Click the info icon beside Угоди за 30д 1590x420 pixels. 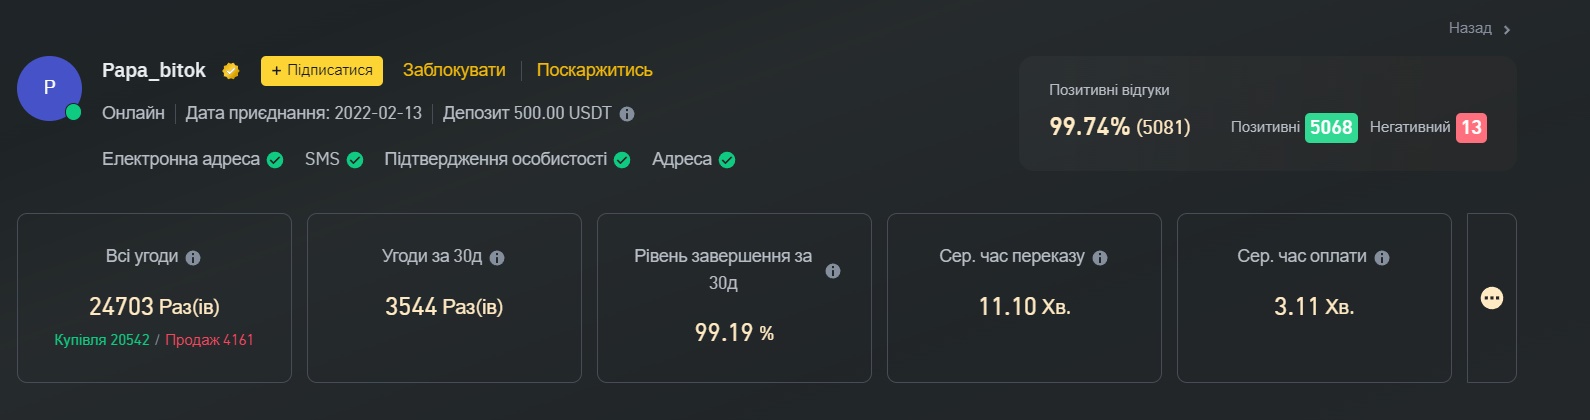click(497, 258)
